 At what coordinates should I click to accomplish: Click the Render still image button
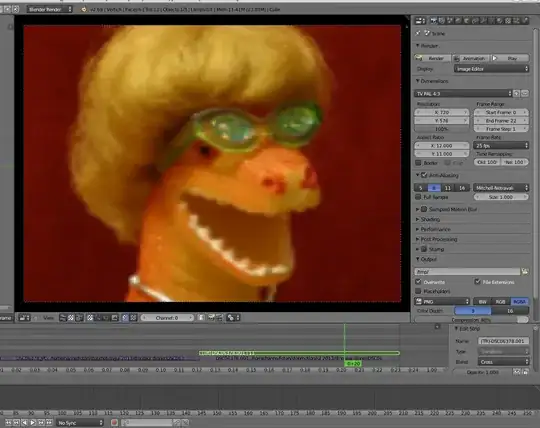coord(433,58)
